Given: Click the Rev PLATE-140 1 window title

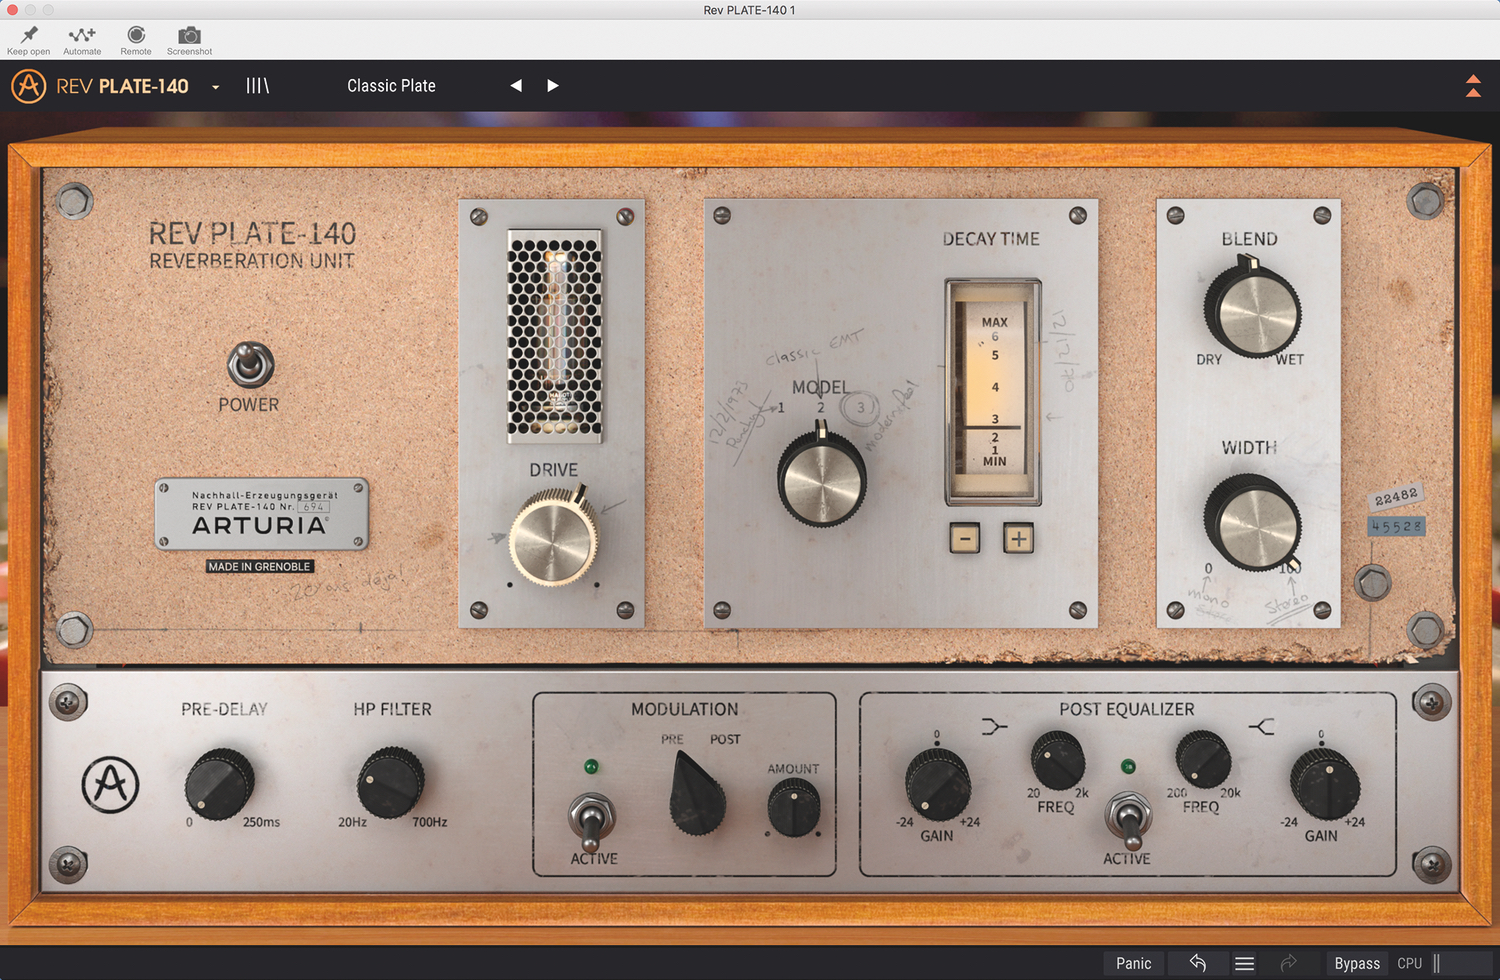Looking at the screenshot, I should point(749,10).
